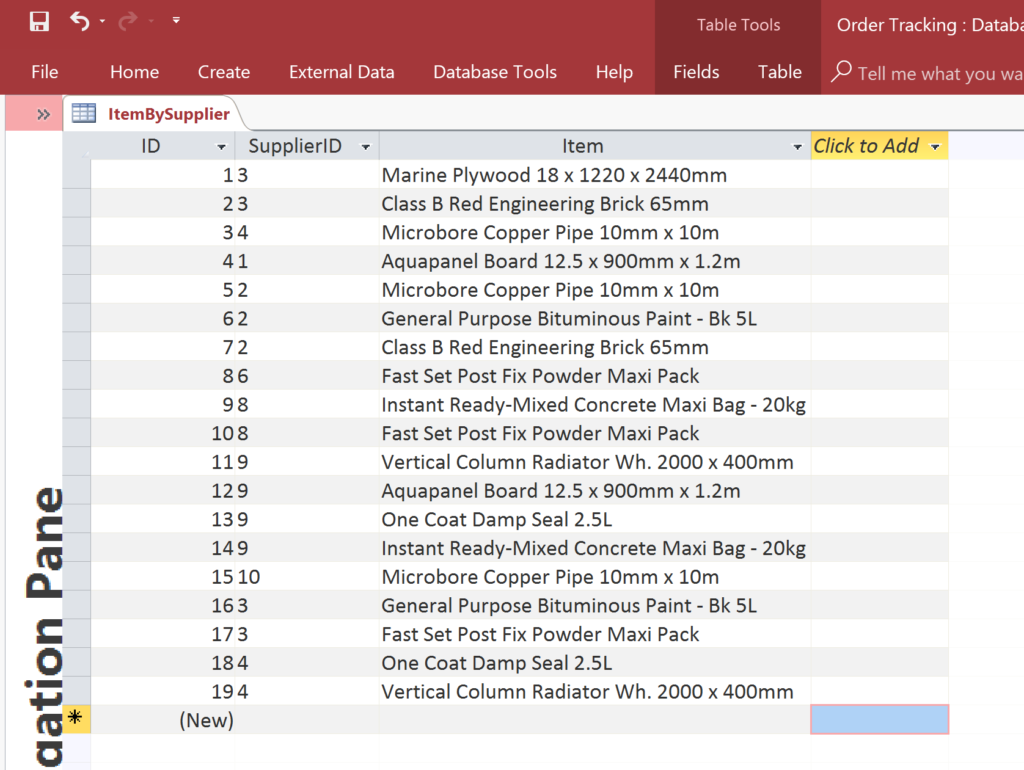1024x770 pixels.
Task: Click the Save icon in Quick Access Toolbar
Action: click(x=39, y=22)
